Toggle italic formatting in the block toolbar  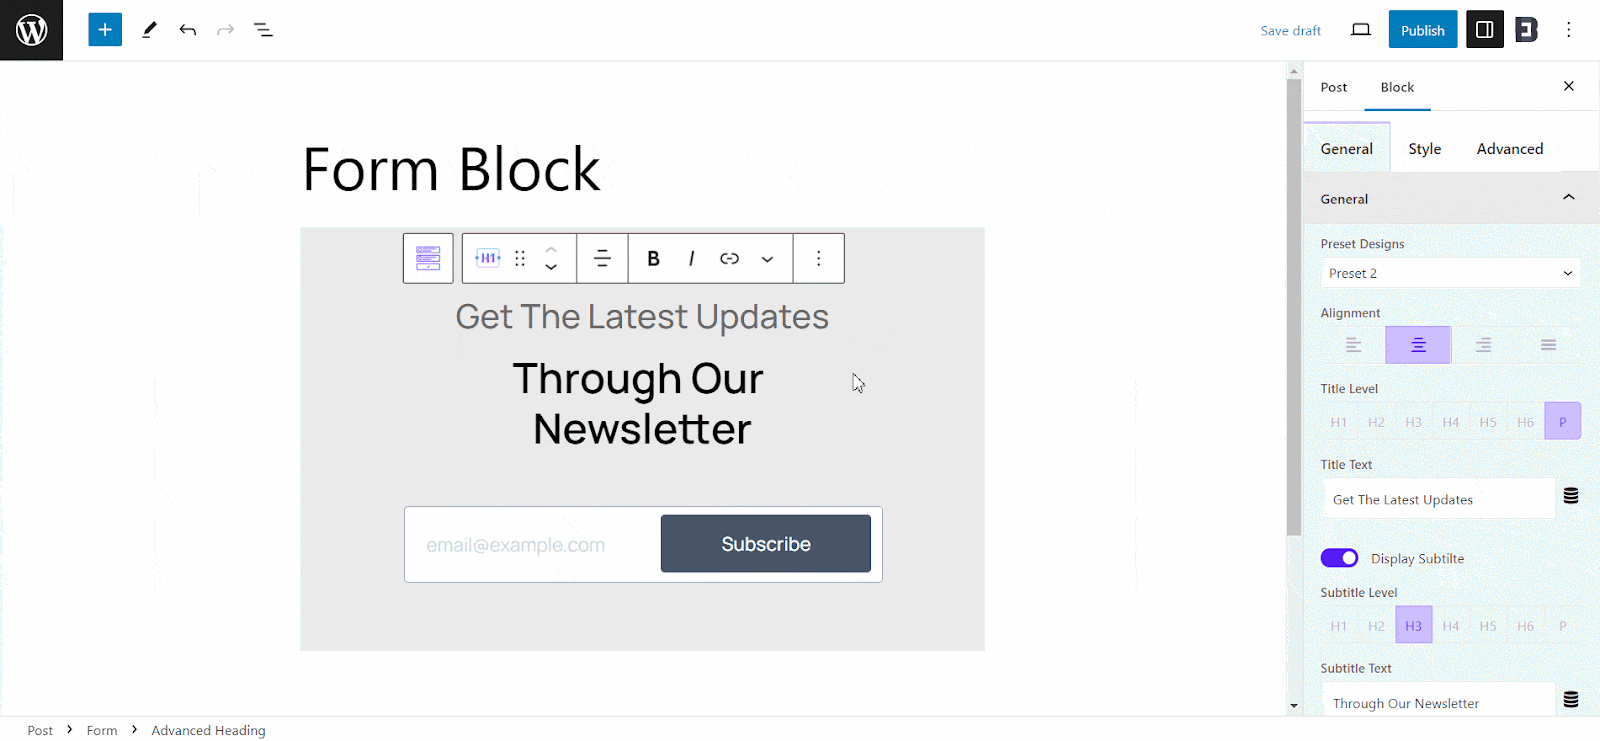[690, 258]
